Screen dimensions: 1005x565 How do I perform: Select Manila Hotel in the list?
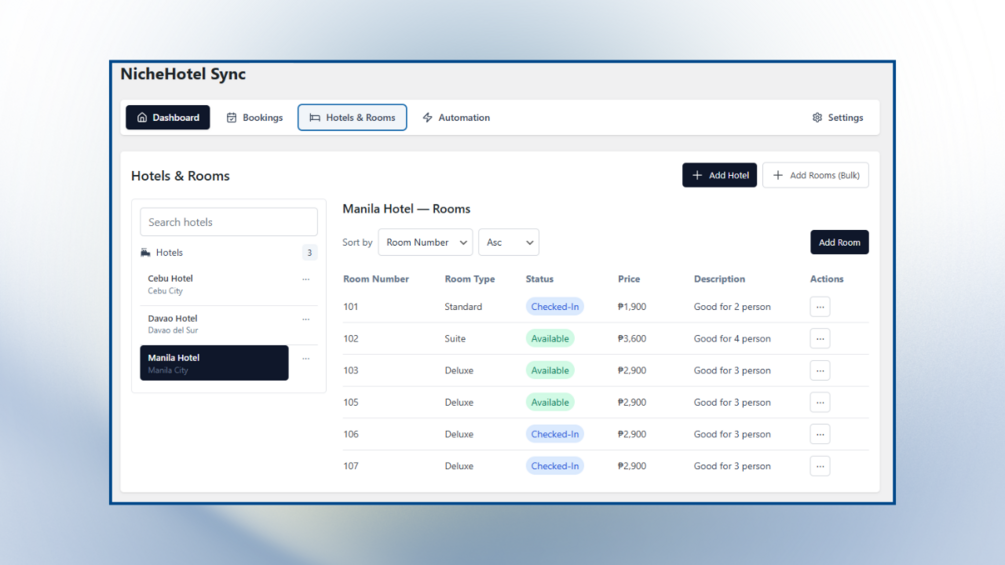tap(214, 363)
